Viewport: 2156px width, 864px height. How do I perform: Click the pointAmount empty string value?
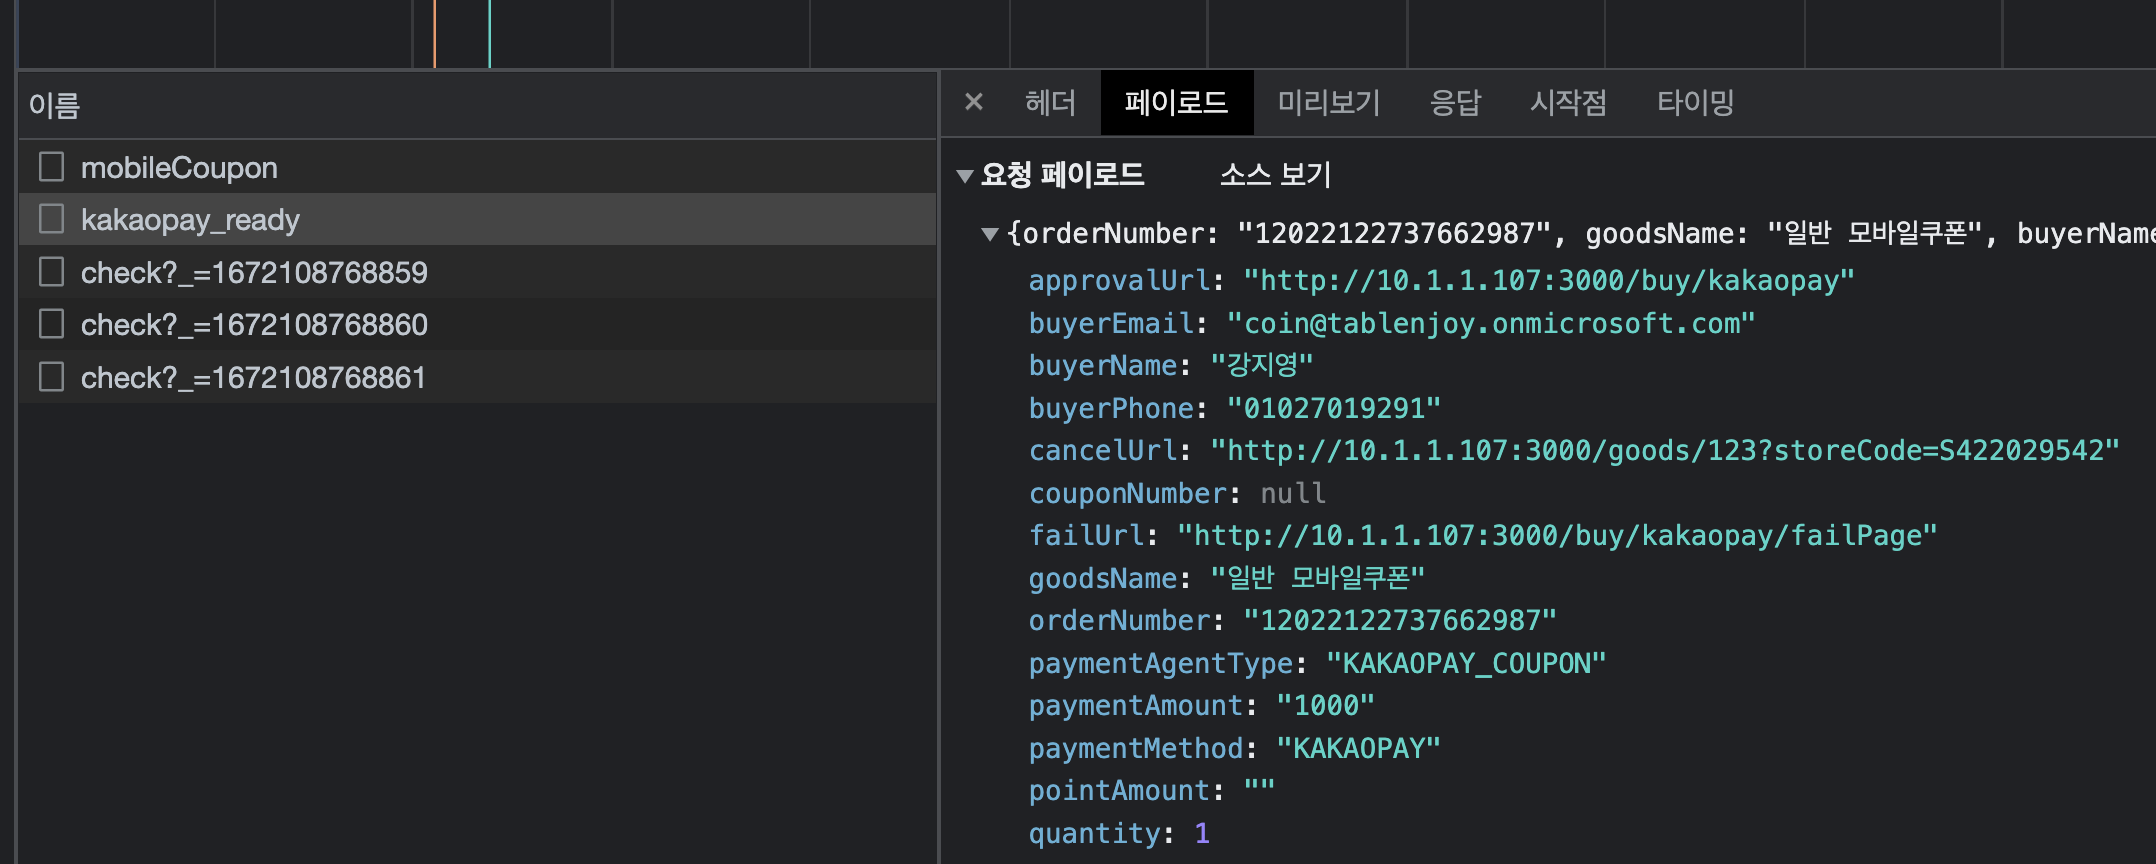tap(1259, 790)
